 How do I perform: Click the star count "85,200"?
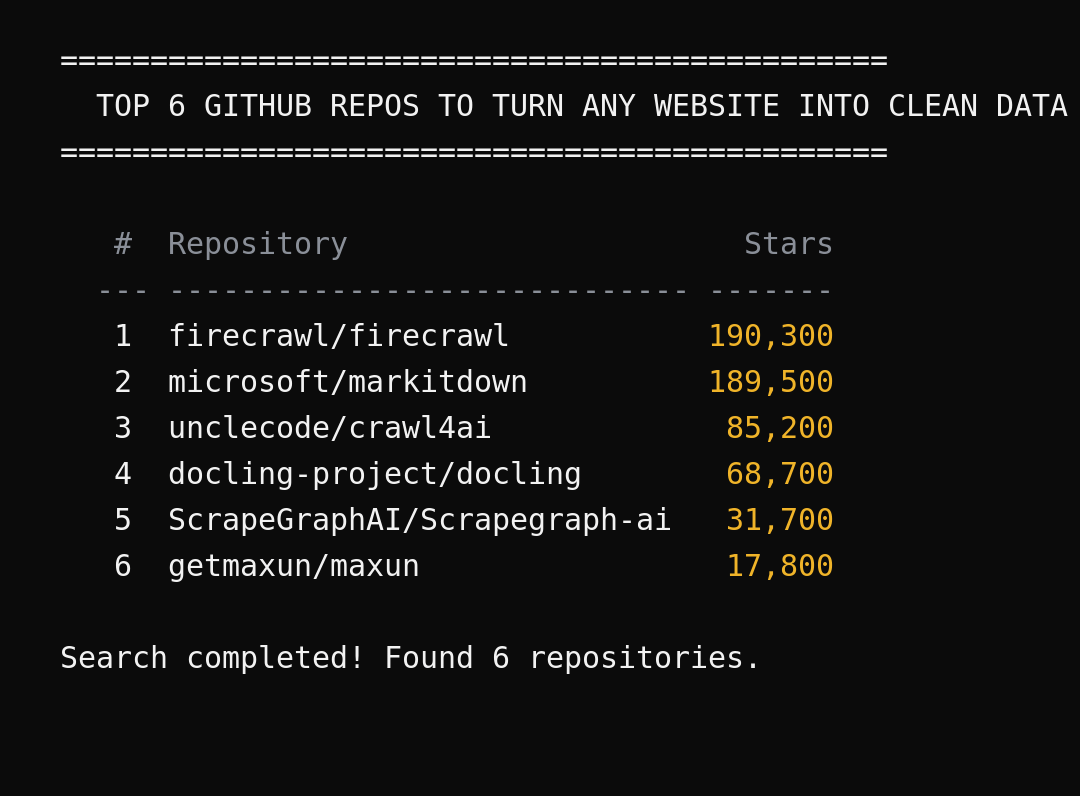[780, 428]
